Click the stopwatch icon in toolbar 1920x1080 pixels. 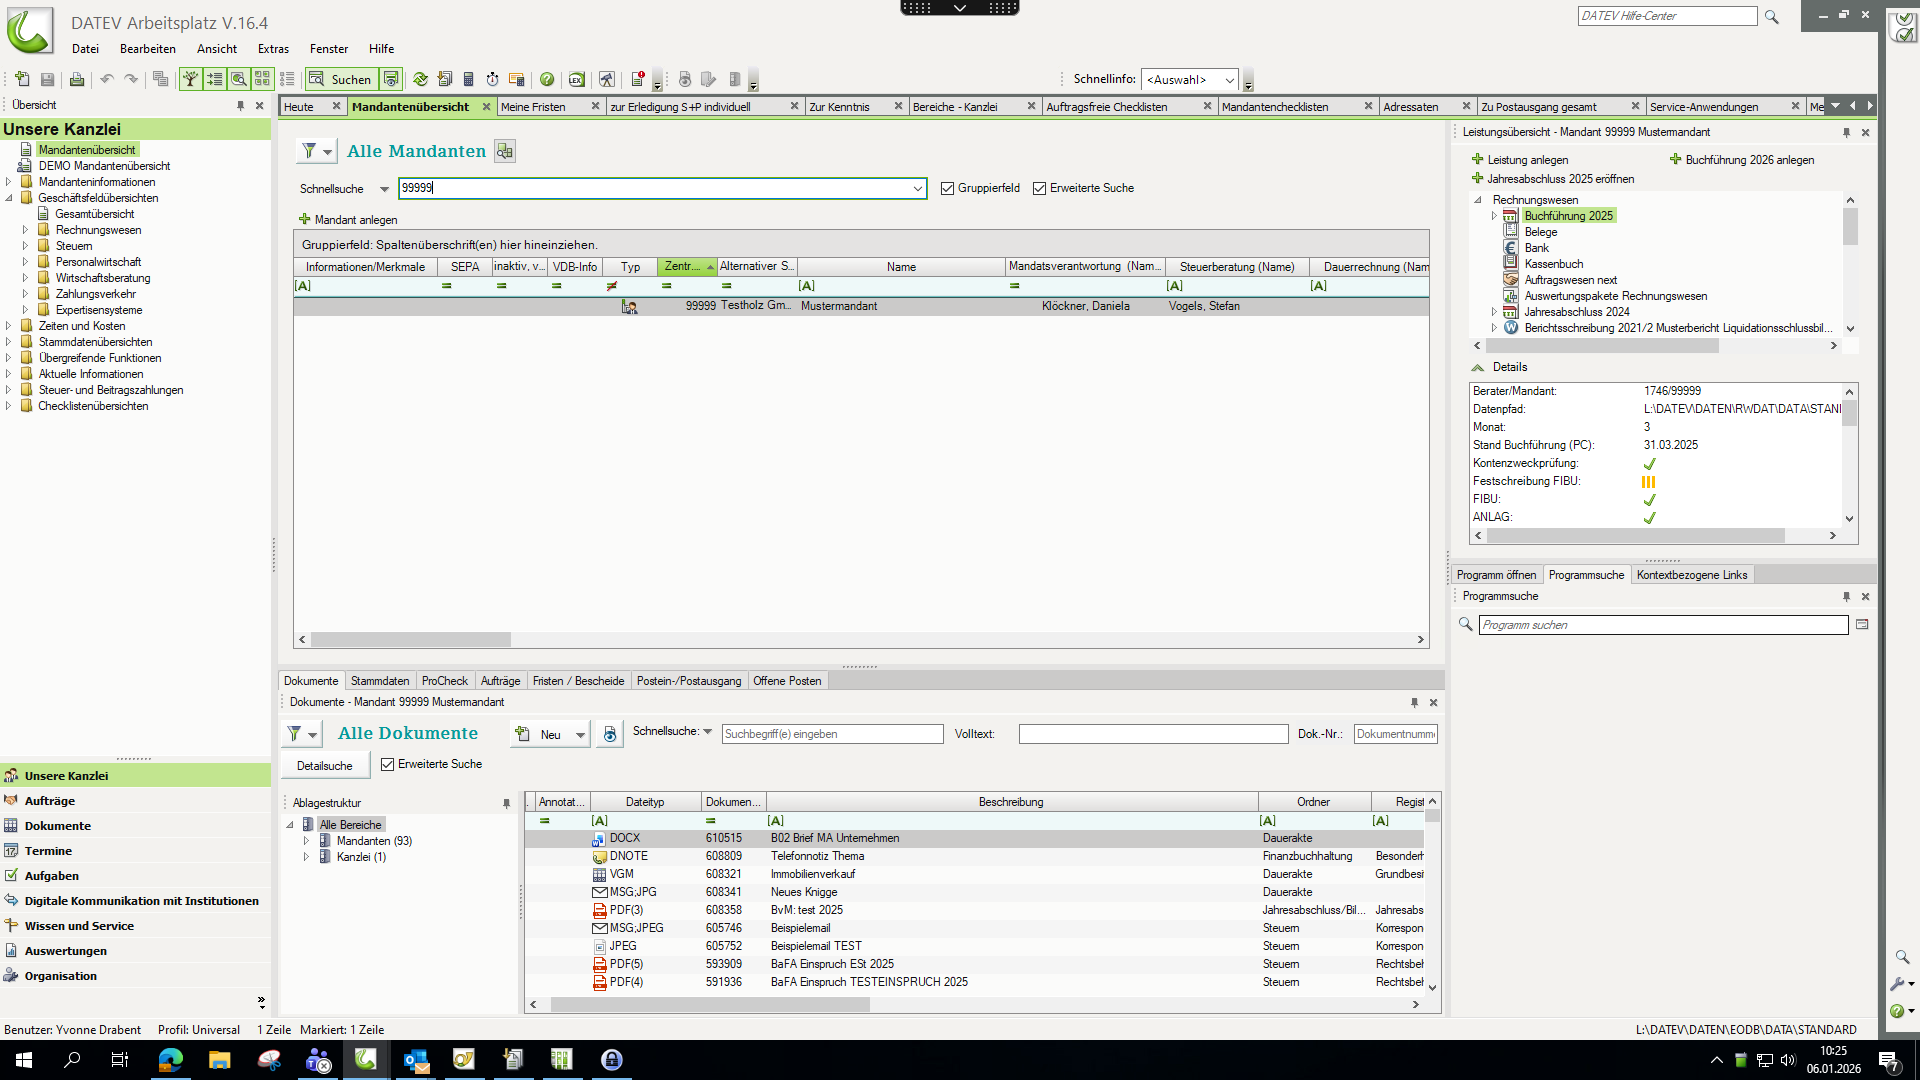[492, 79]
